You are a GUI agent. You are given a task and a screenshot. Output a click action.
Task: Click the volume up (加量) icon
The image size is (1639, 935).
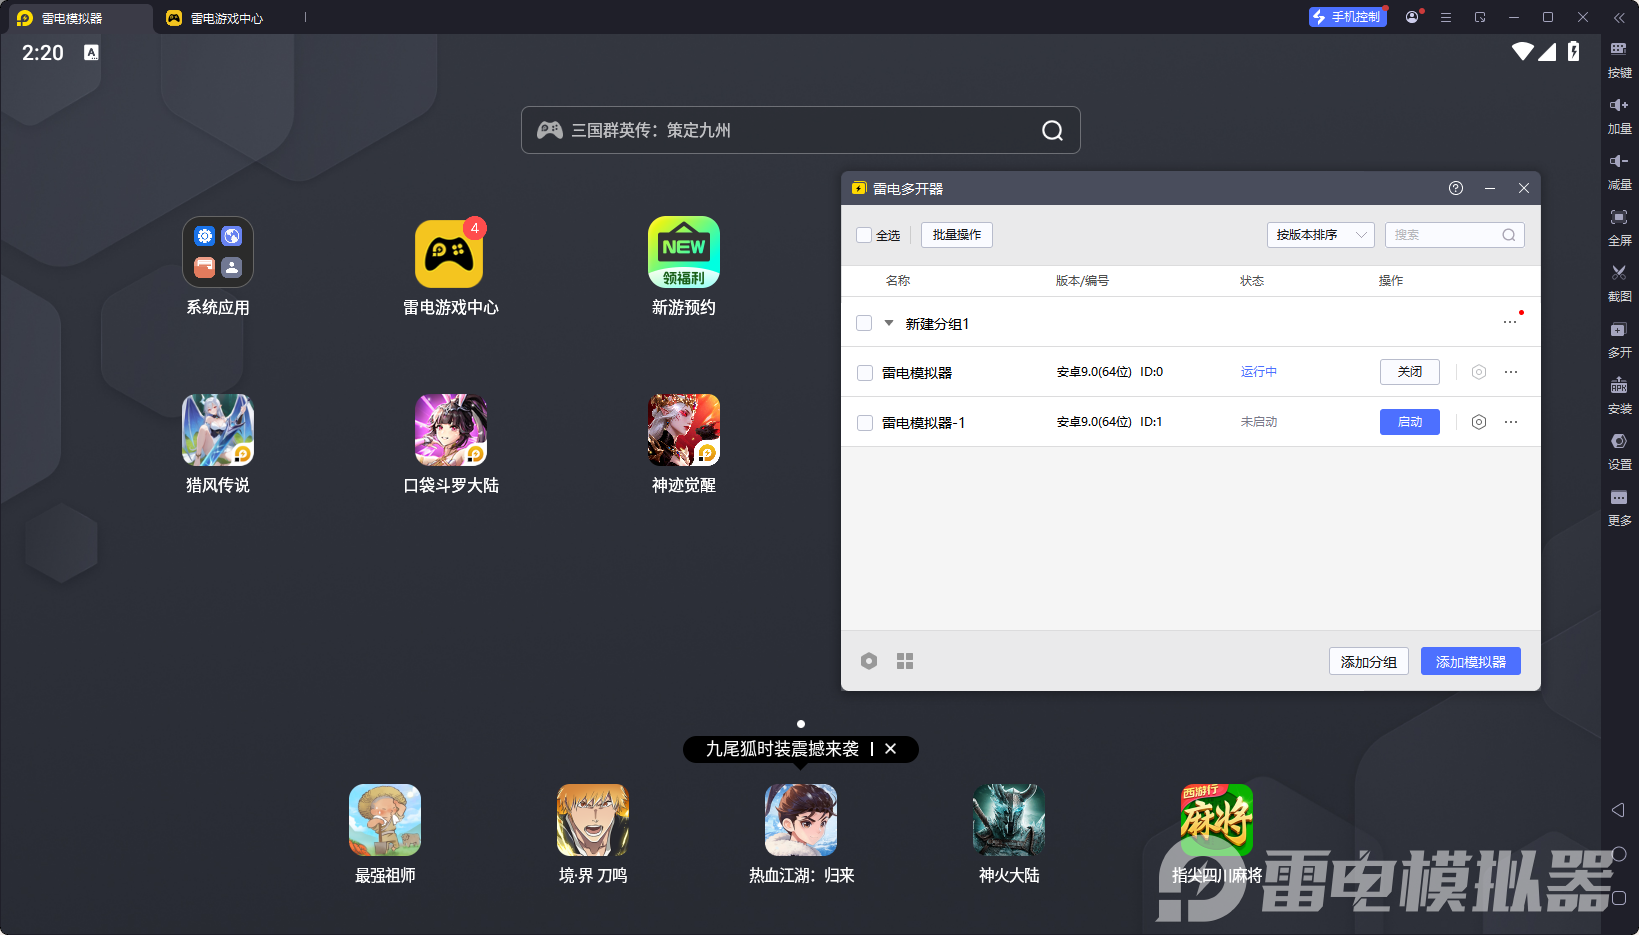click(x=1618, y=106)
